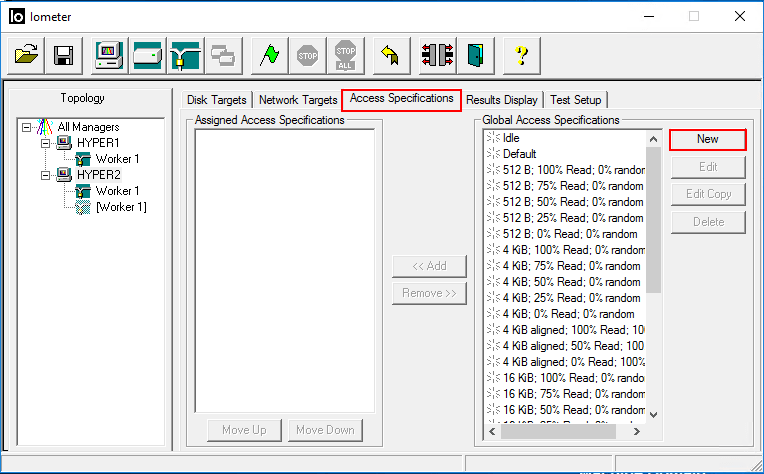The height and width of the screenshot is (474, 764).
Task: Start a new network worker
Action: 186,56
